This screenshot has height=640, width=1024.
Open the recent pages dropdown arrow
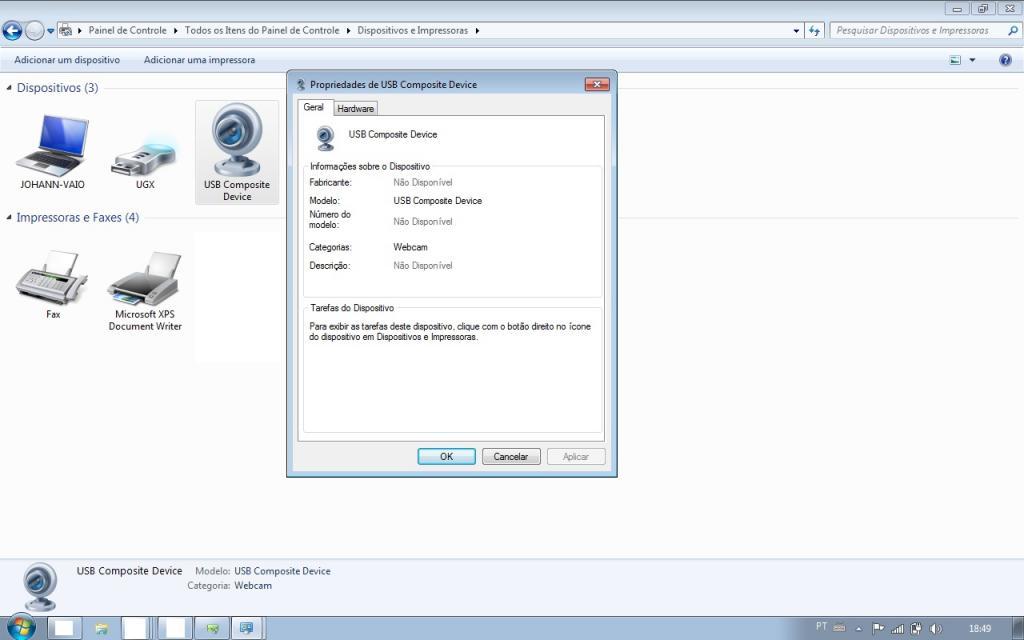[50, 31]
